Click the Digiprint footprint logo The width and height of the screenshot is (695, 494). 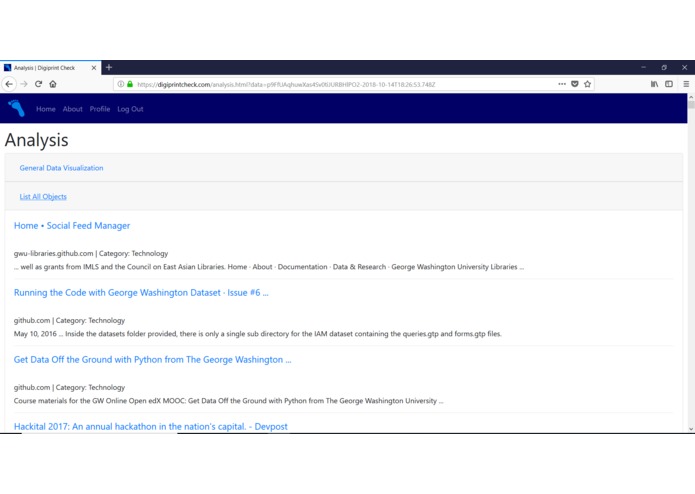tap(16, 108)
